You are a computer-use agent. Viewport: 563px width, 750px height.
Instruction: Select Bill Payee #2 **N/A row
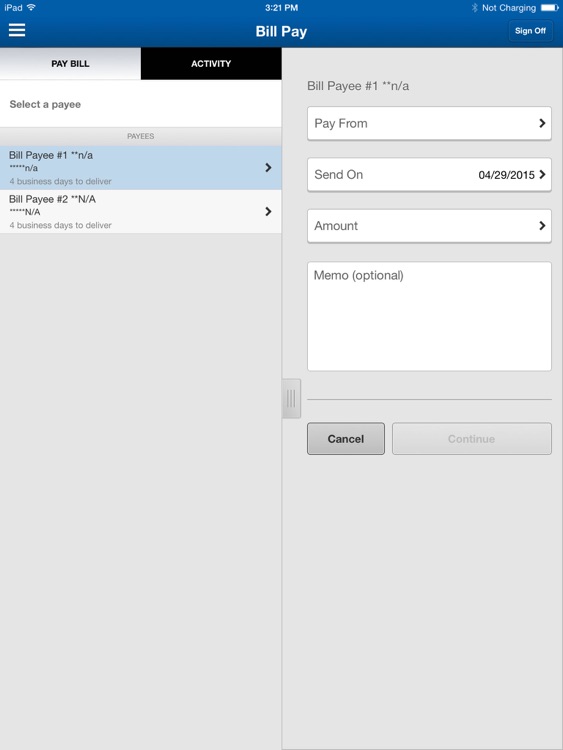coord(141,211)
